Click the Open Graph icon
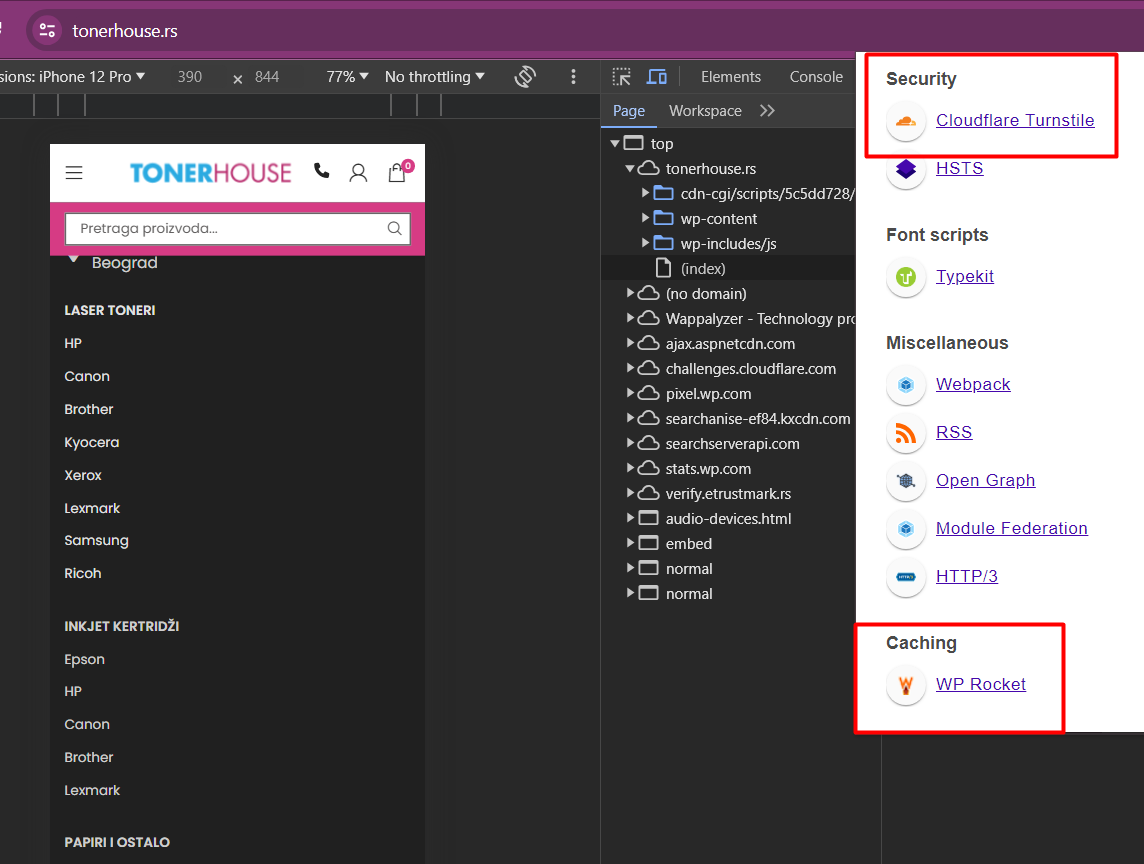 click(x=906, y=481)
